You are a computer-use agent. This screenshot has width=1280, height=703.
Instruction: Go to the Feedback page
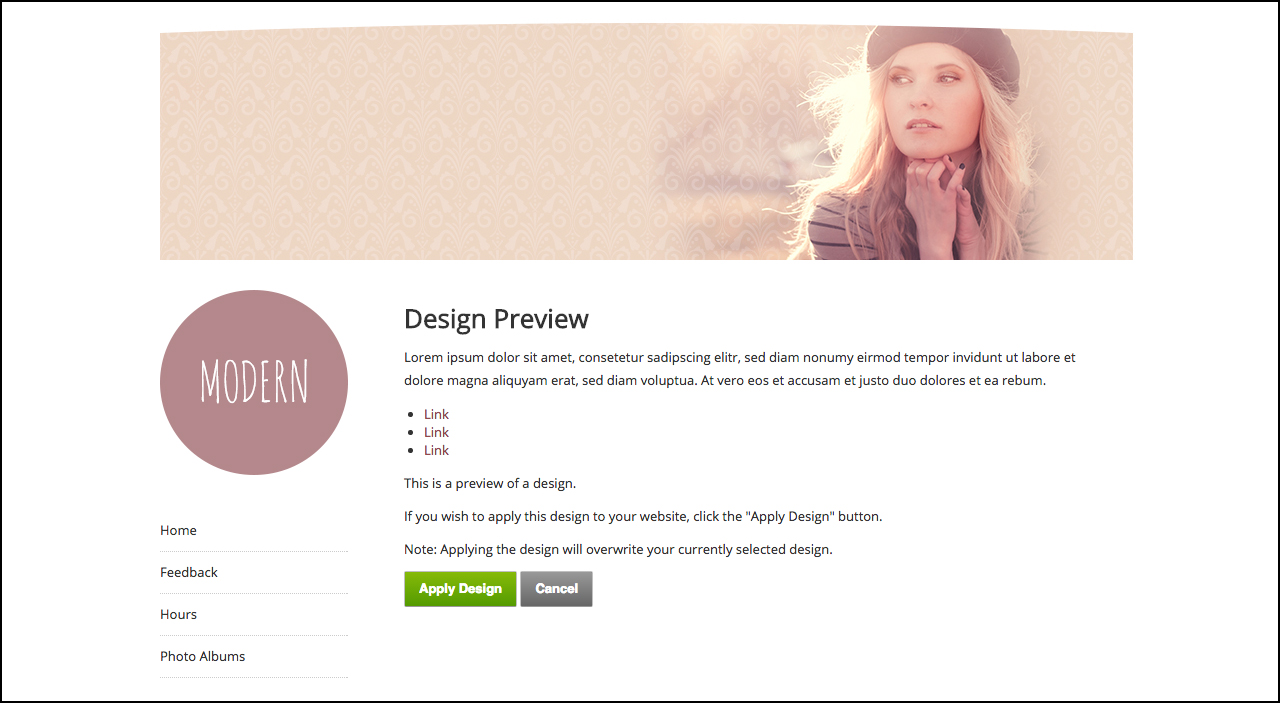pos(189,572)
